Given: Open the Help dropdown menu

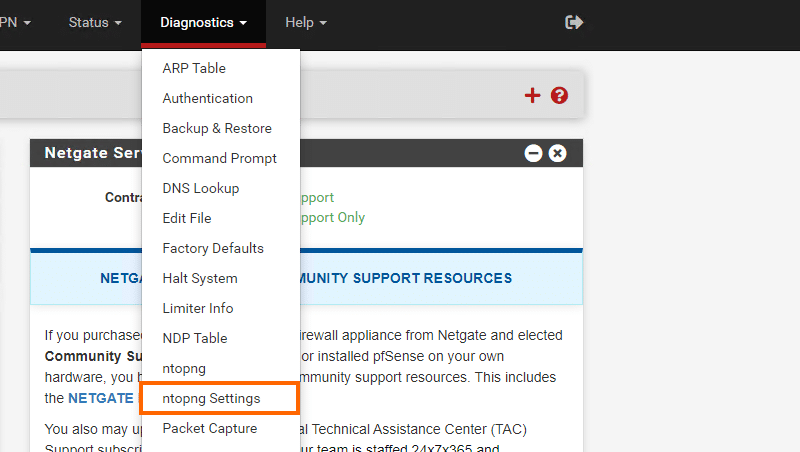Looking at the screenshot, I should tap(305, 22).
